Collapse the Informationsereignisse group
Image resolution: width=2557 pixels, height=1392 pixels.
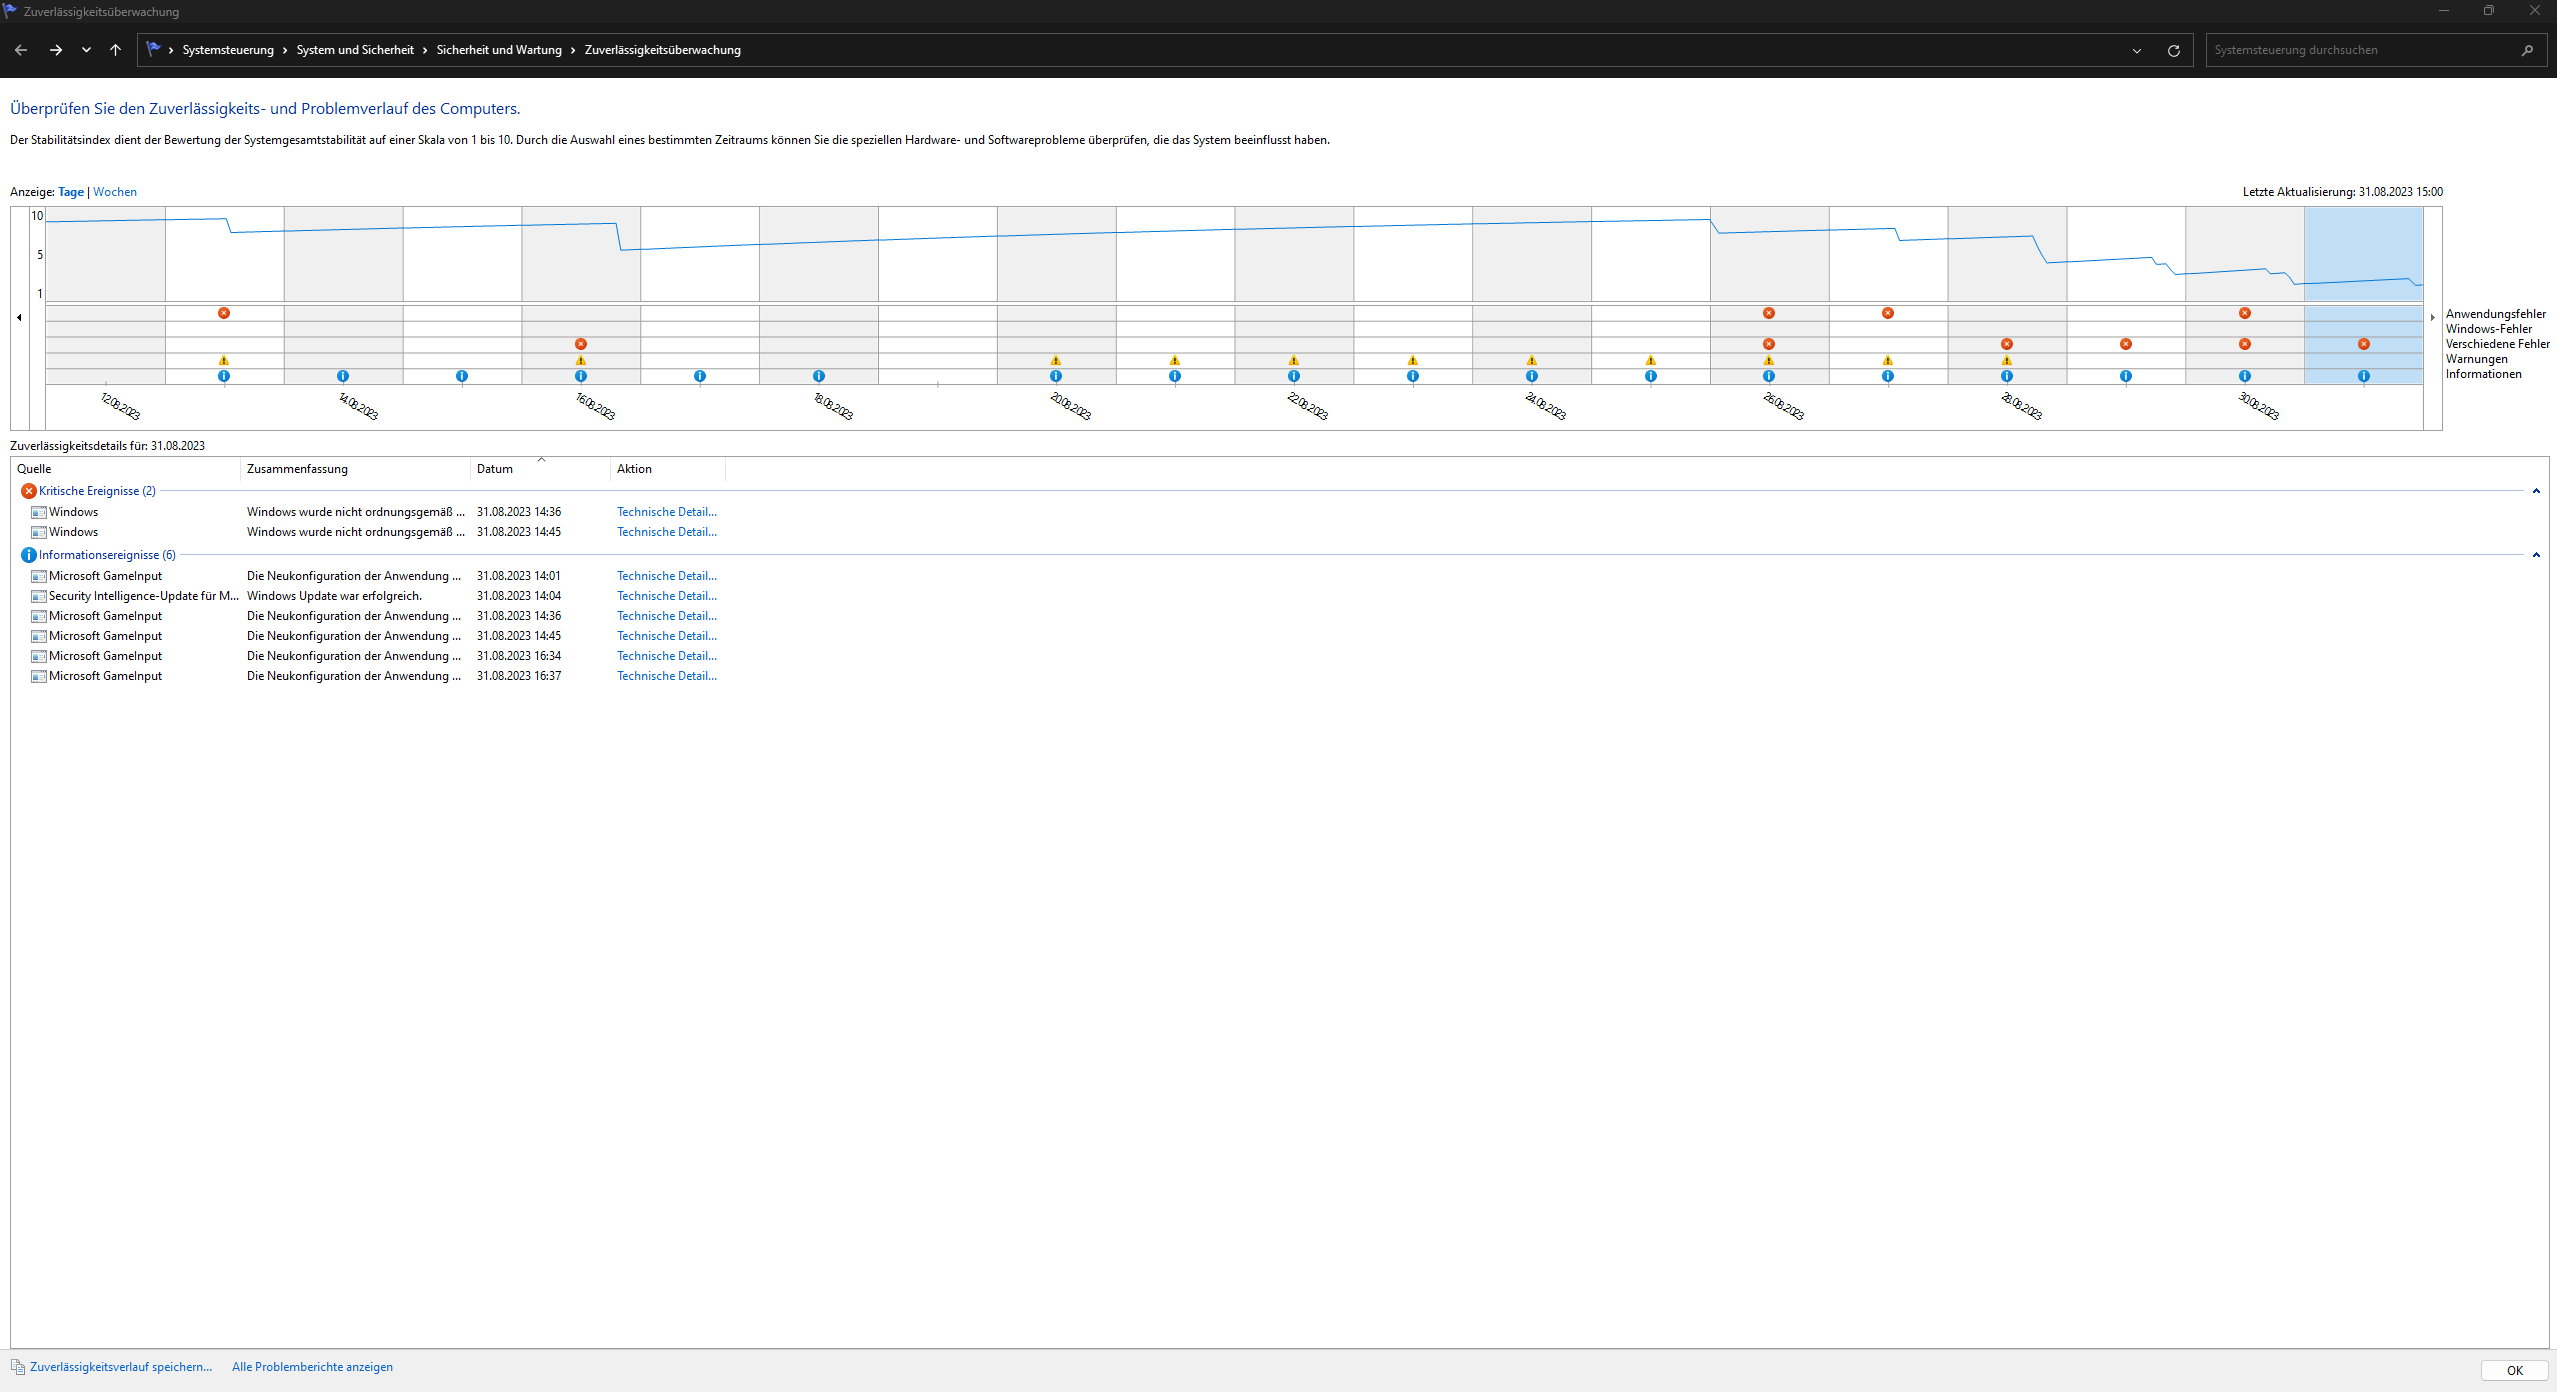pyautogui.click(x=2536, y=555)
